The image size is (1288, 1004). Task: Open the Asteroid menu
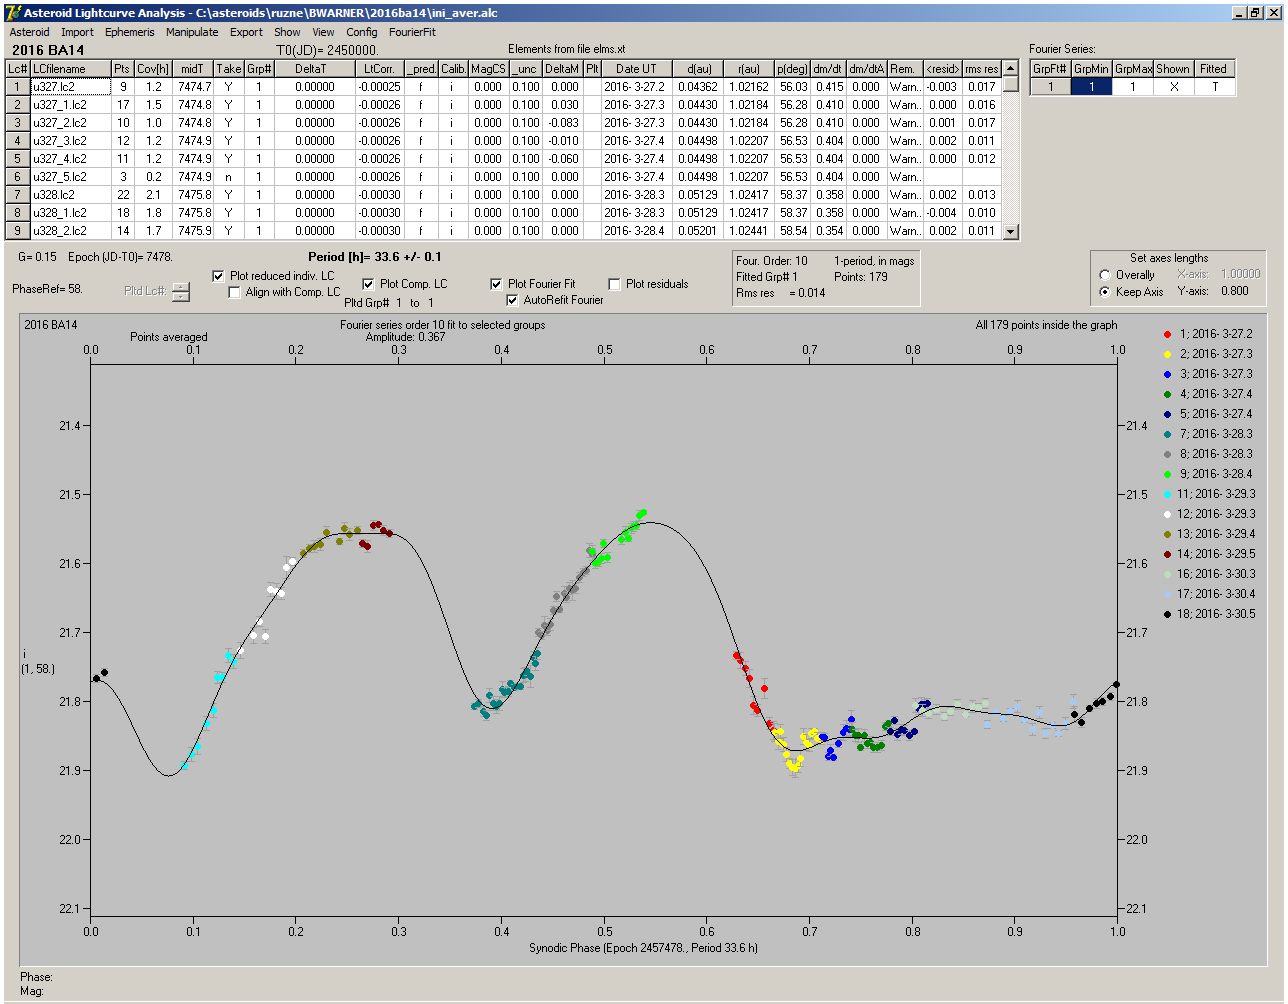tap(29, 32)
